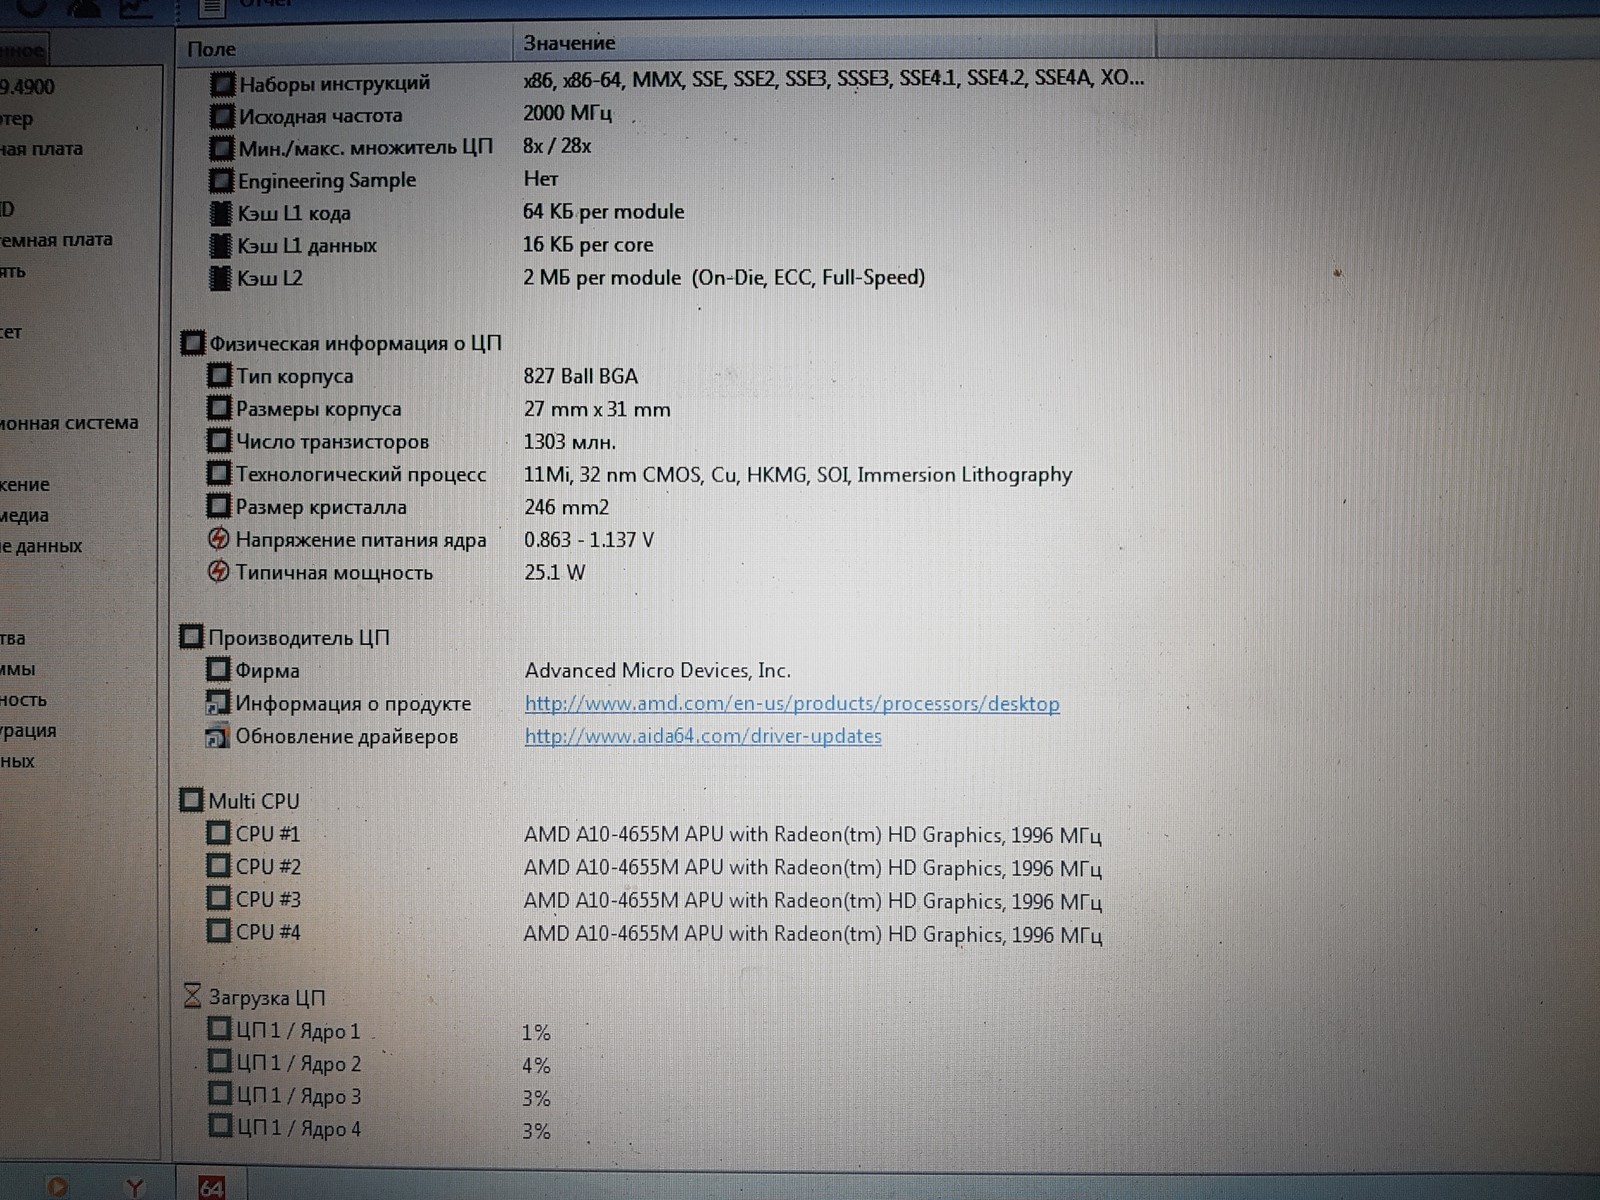Click the Поле column header

click(x=212, y=49)
